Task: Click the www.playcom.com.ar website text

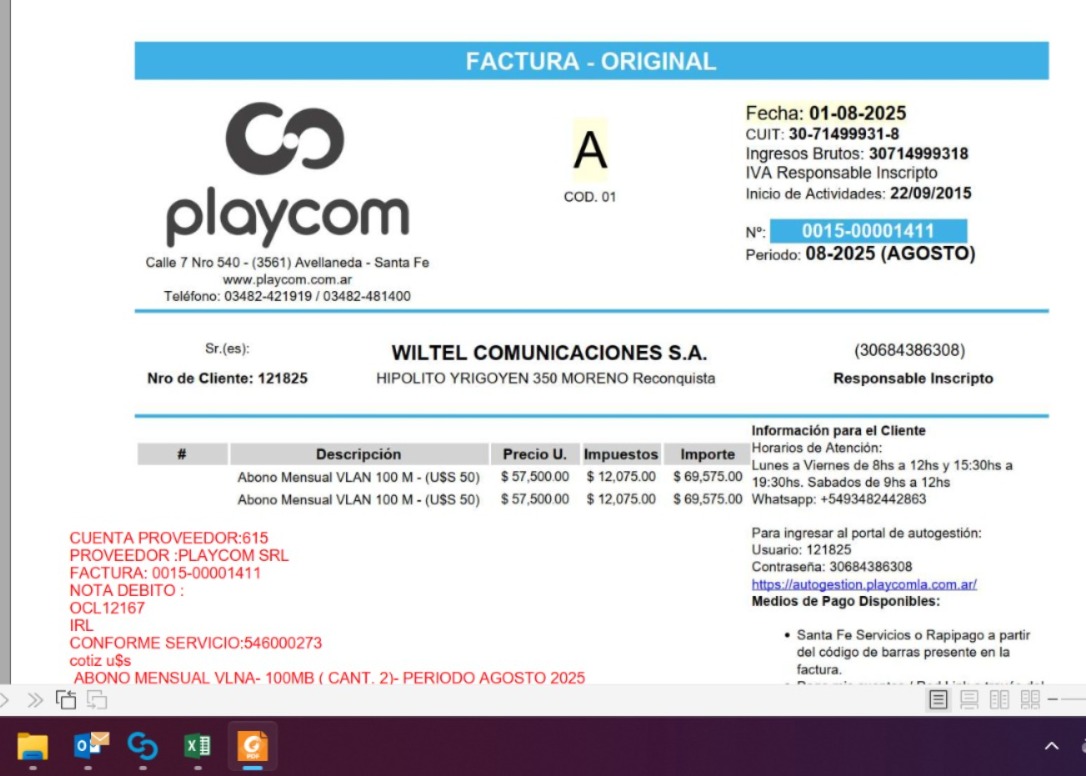Action: (x=287, y=280)
